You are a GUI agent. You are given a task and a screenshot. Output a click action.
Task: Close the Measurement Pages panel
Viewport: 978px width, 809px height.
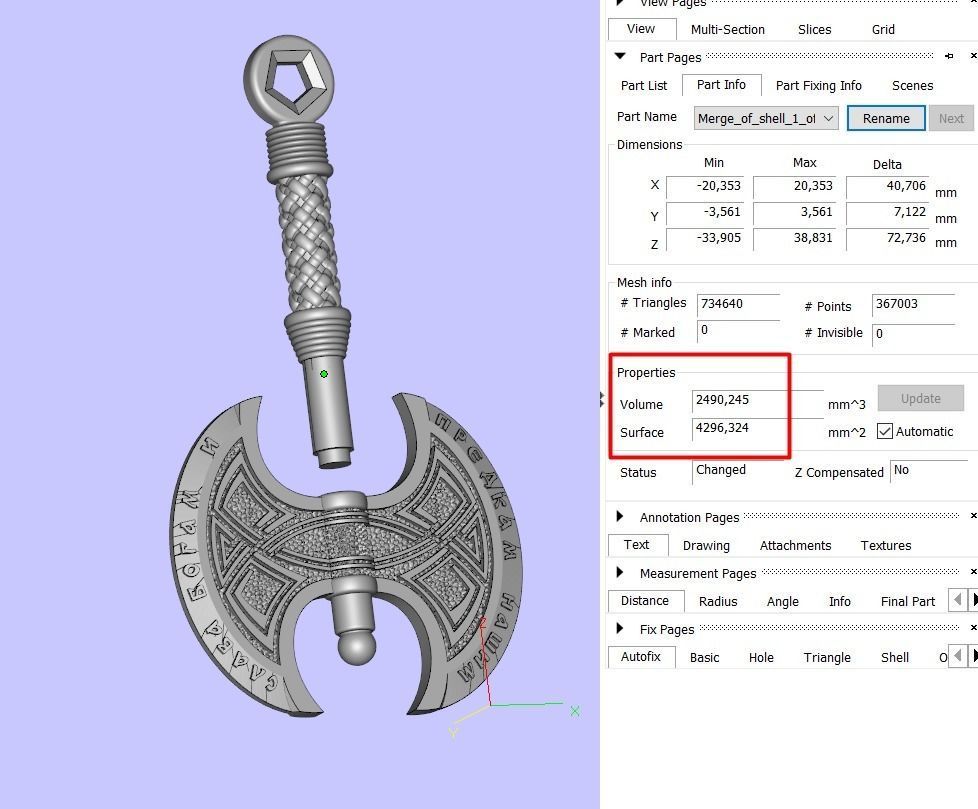point(973,573)
